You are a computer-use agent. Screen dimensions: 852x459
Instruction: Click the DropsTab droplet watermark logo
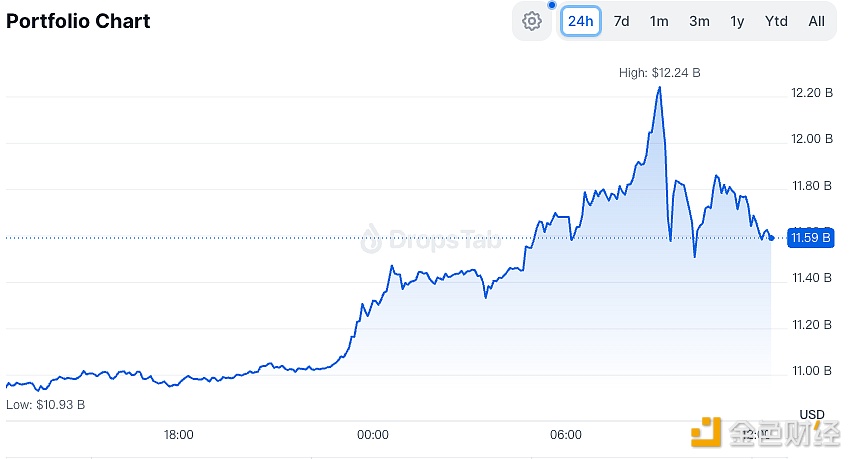click(x=373, y=238)
